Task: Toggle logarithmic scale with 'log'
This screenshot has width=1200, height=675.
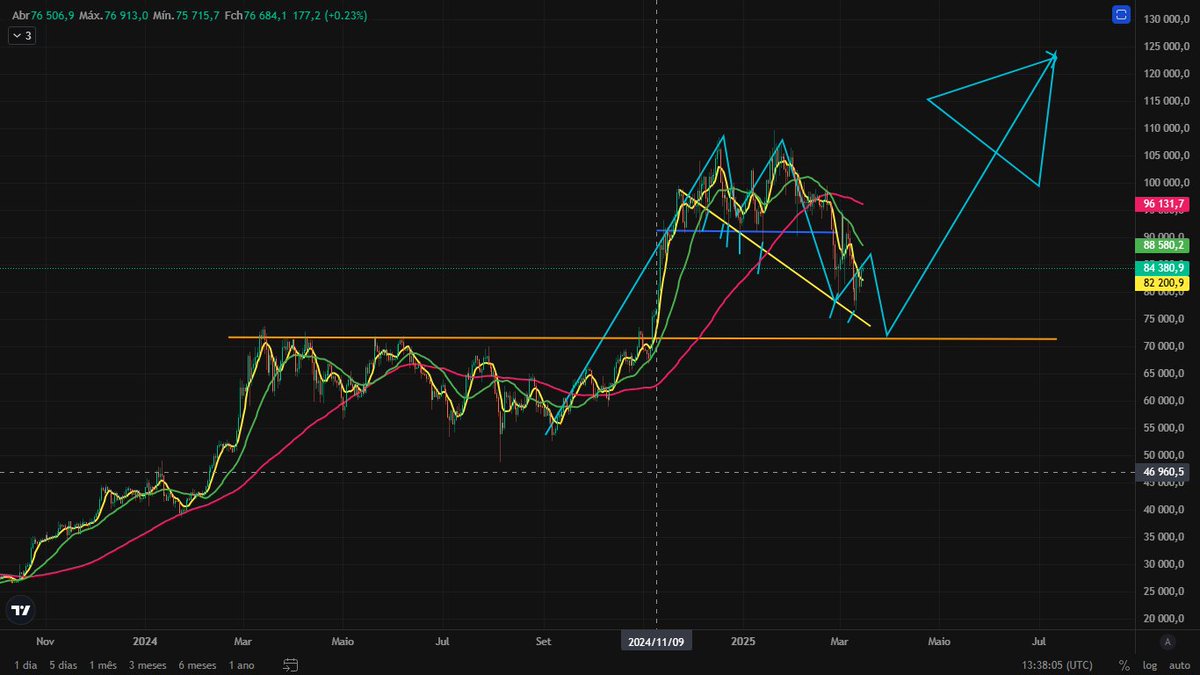Action: click(x=1149, y=663)
